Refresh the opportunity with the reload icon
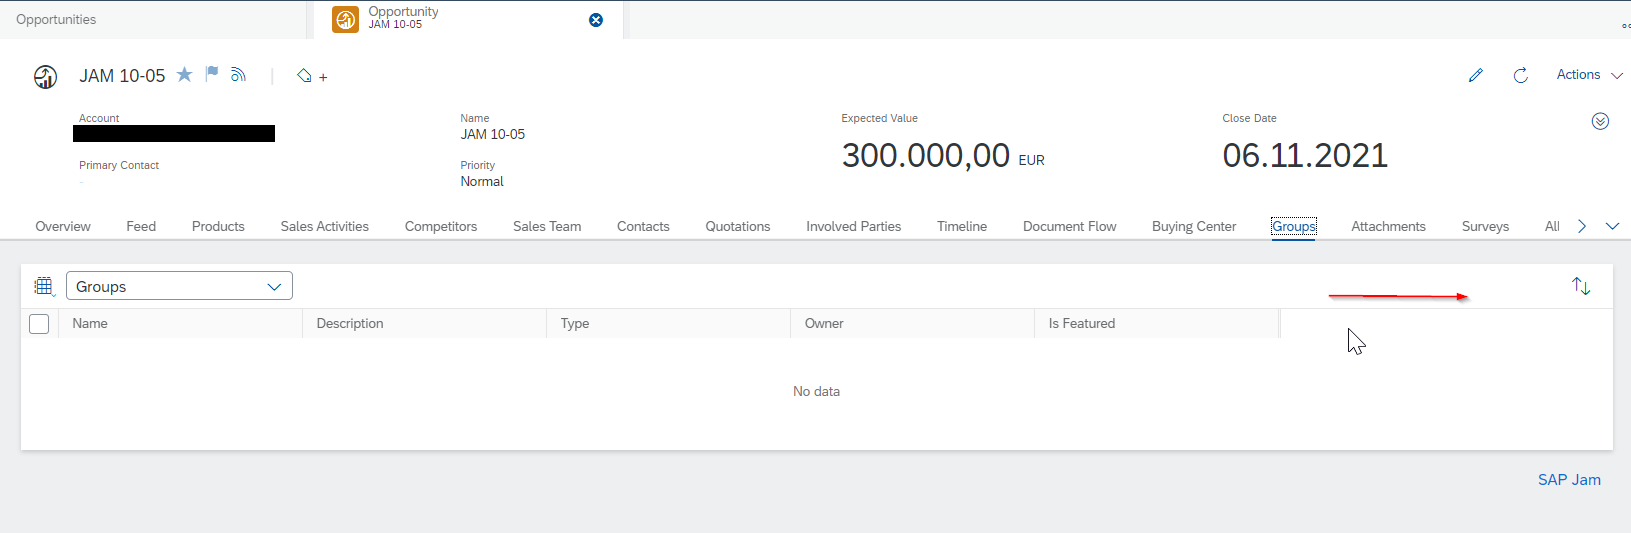 (x=1520, y=75)
